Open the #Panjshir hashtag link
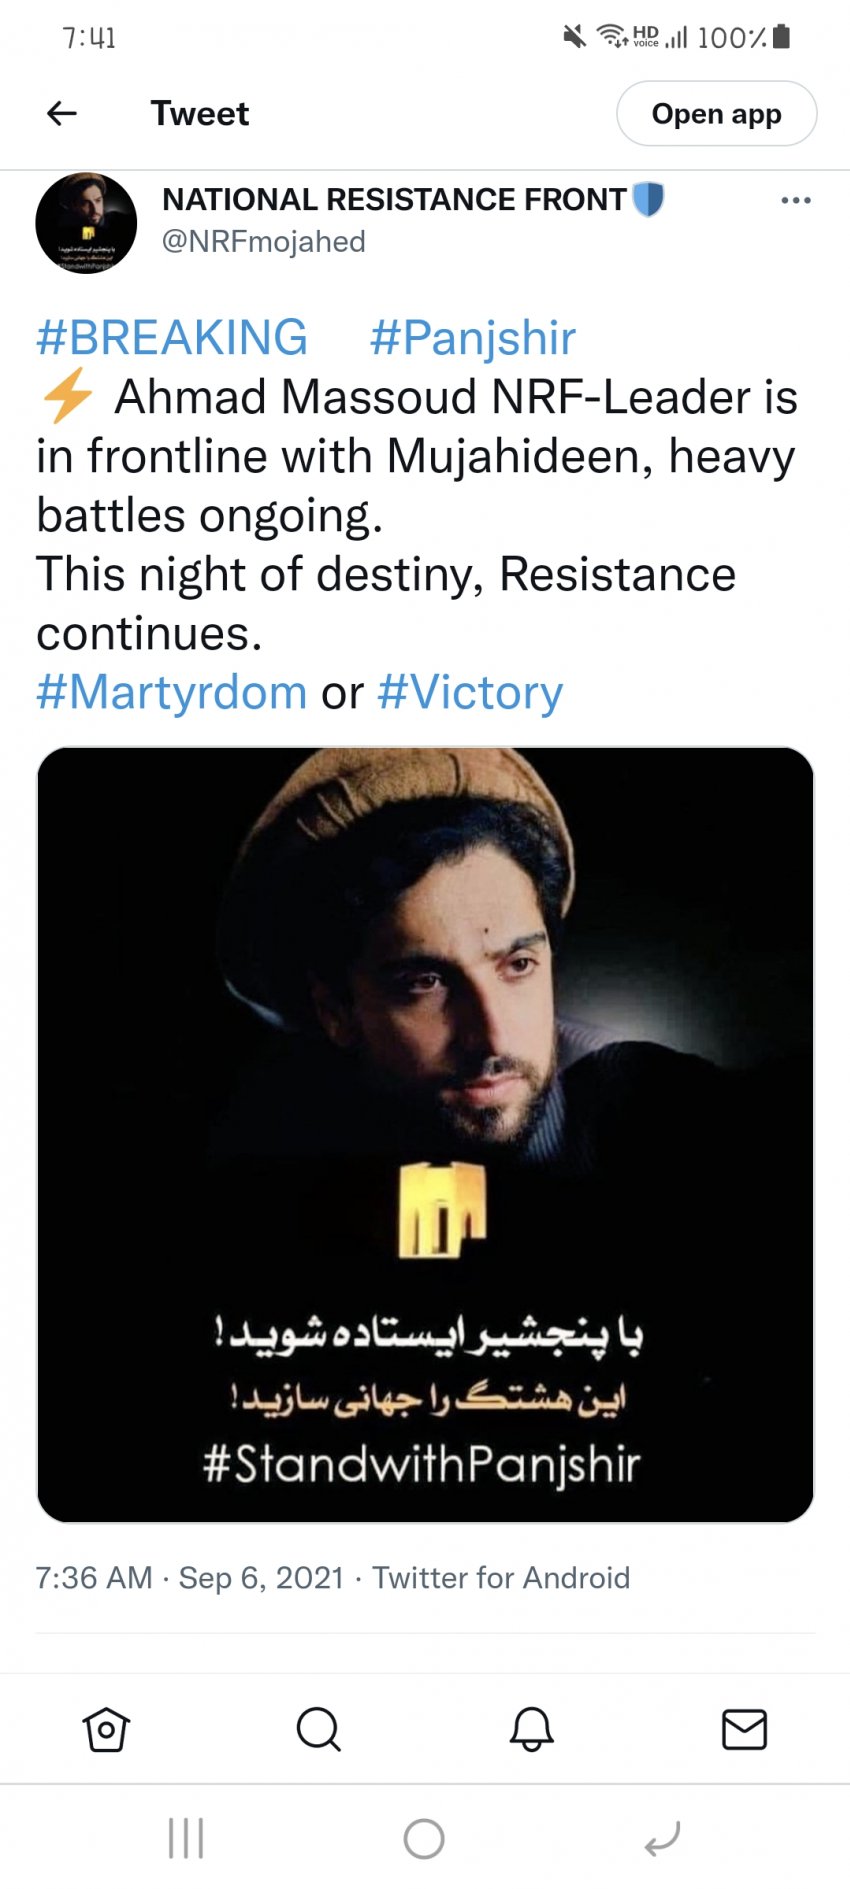Screen dimensions: 850x1889 click(472, 338)
